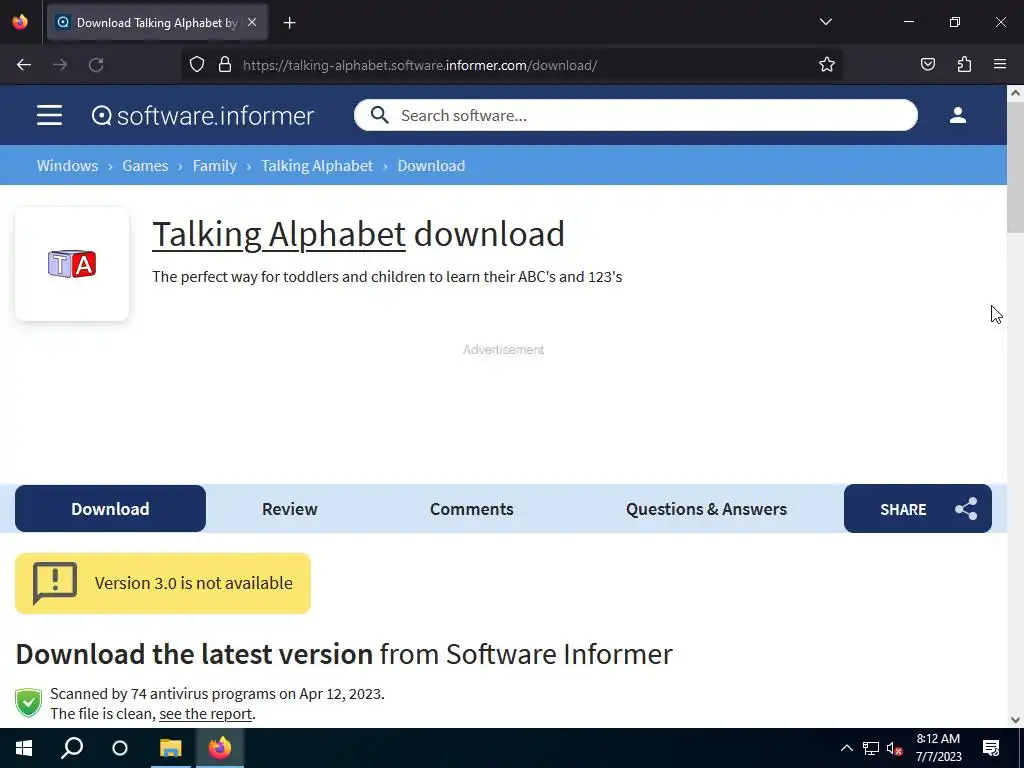Click the network icon in system tray

point(871,748)
